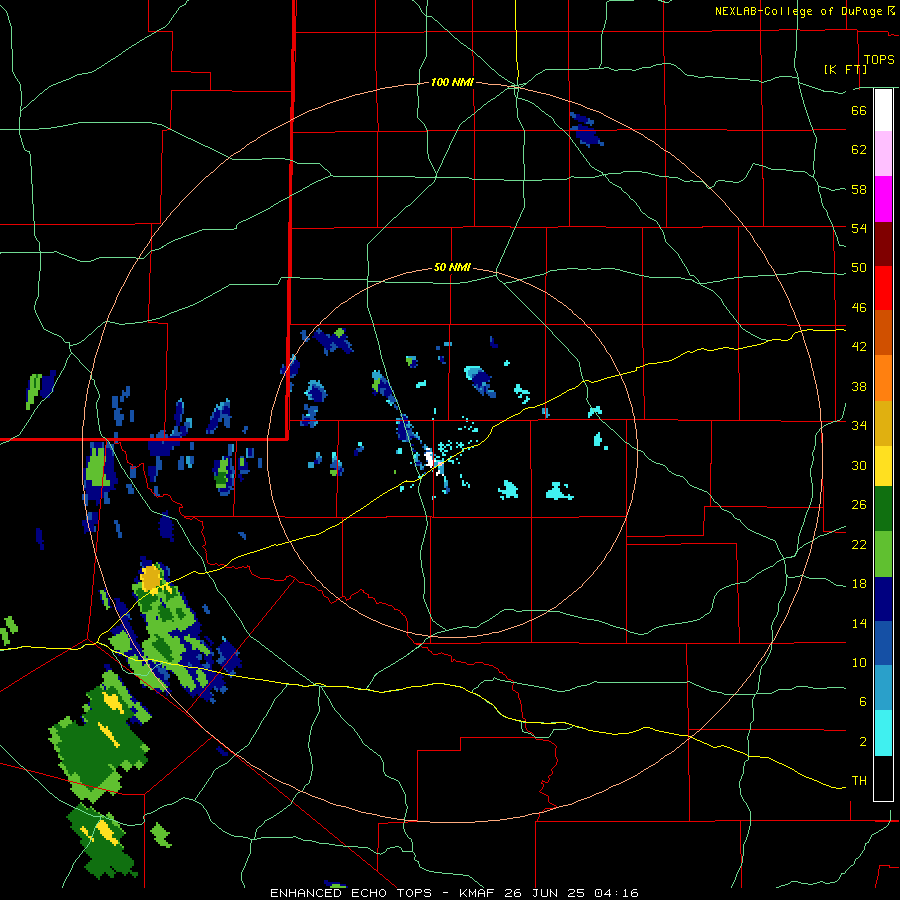This screenshot has width=900, height=900.
Task: Select the light blue legend swatch
Action: 883,688
